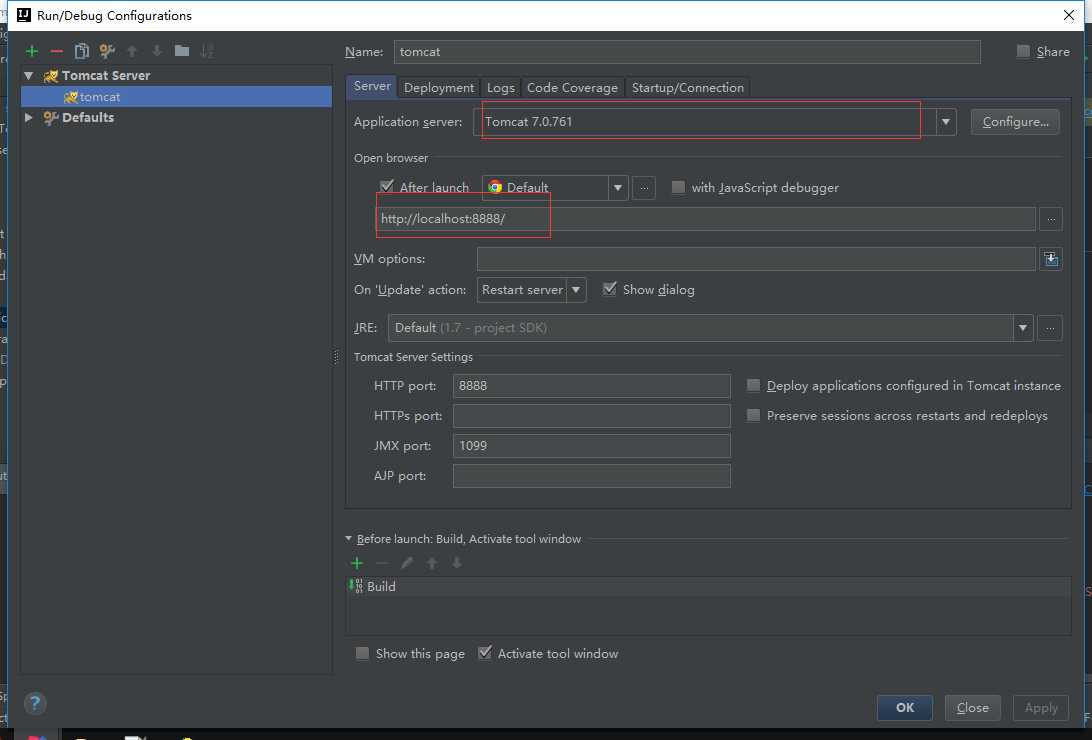Sort configurations using the sort icon
Screen dimensions: 1092x740
click(207, 51)
